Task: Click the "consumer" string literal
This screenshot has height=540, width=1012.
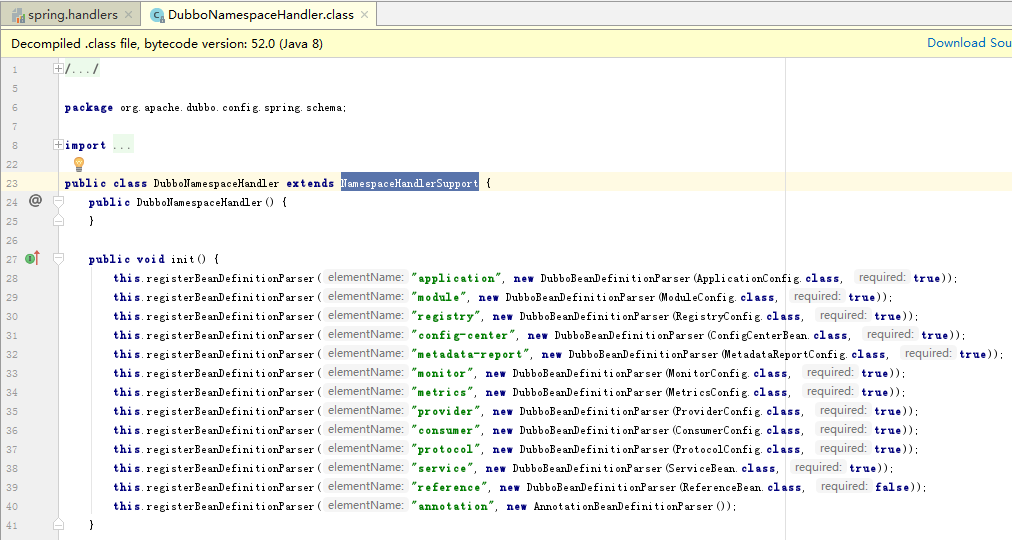Action: pos(446,430)
